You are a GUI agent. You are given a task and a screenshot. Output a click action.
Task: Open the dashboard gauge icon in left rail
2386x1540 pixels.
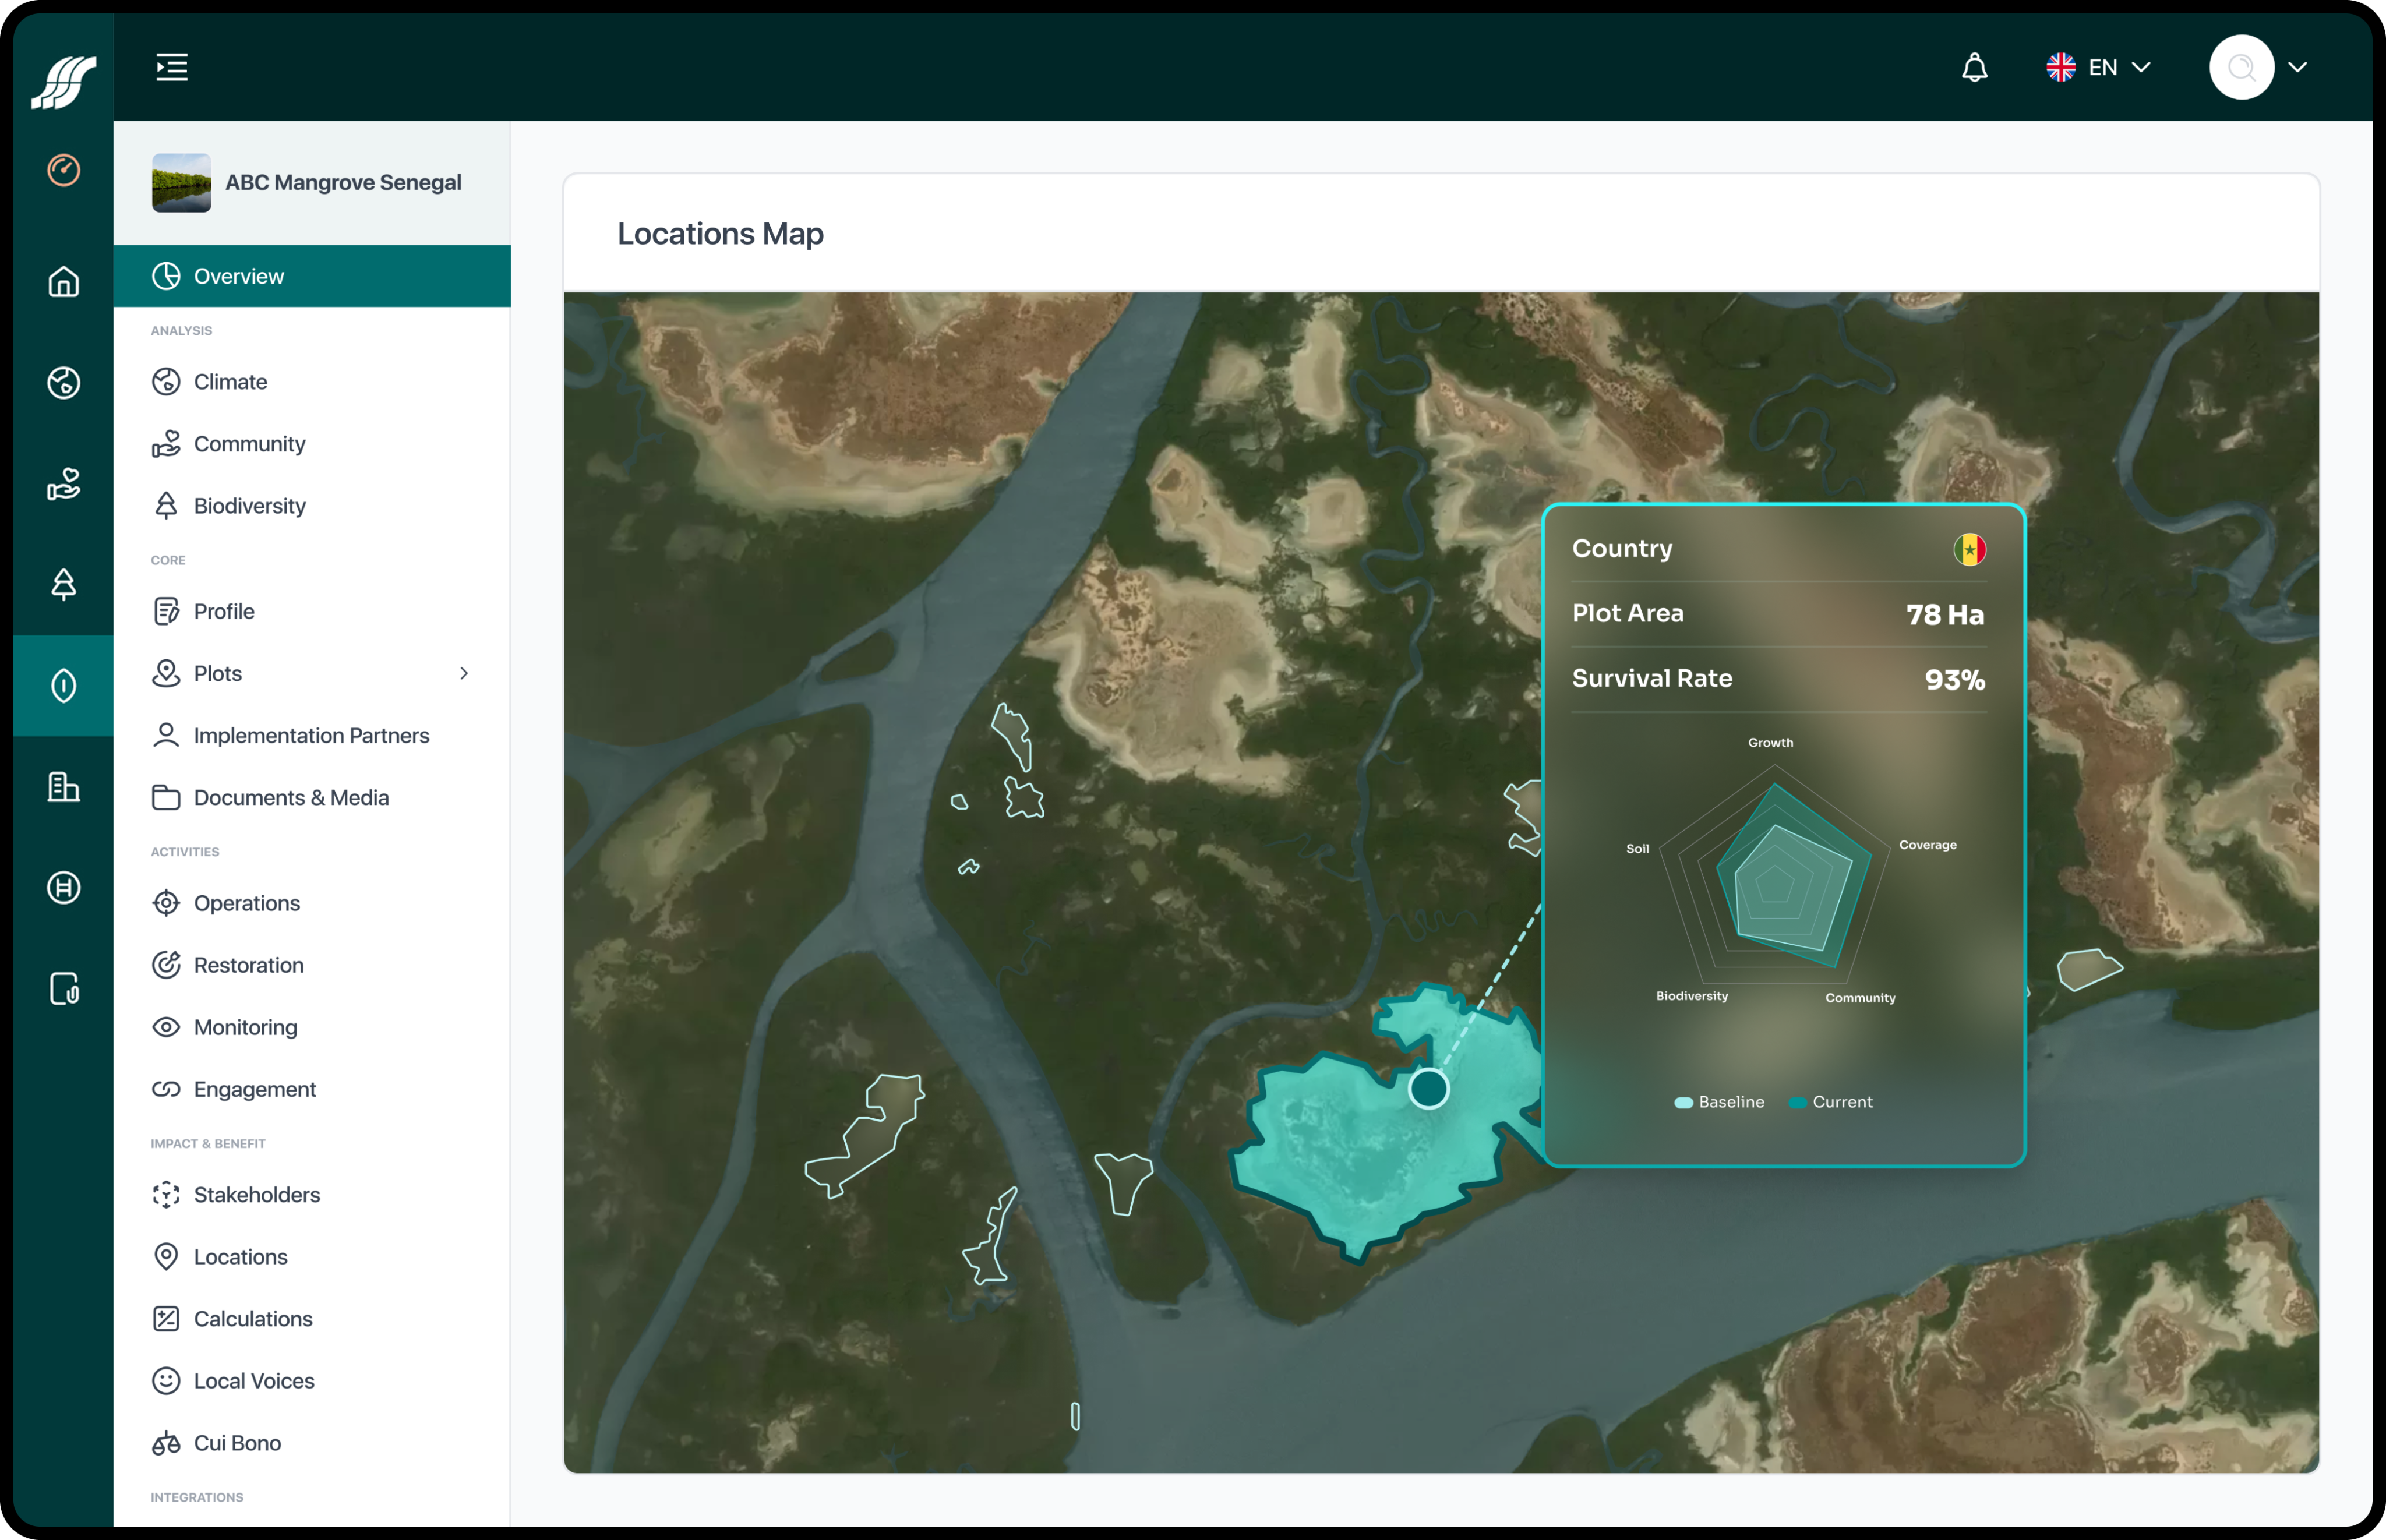tap(64, 170)
